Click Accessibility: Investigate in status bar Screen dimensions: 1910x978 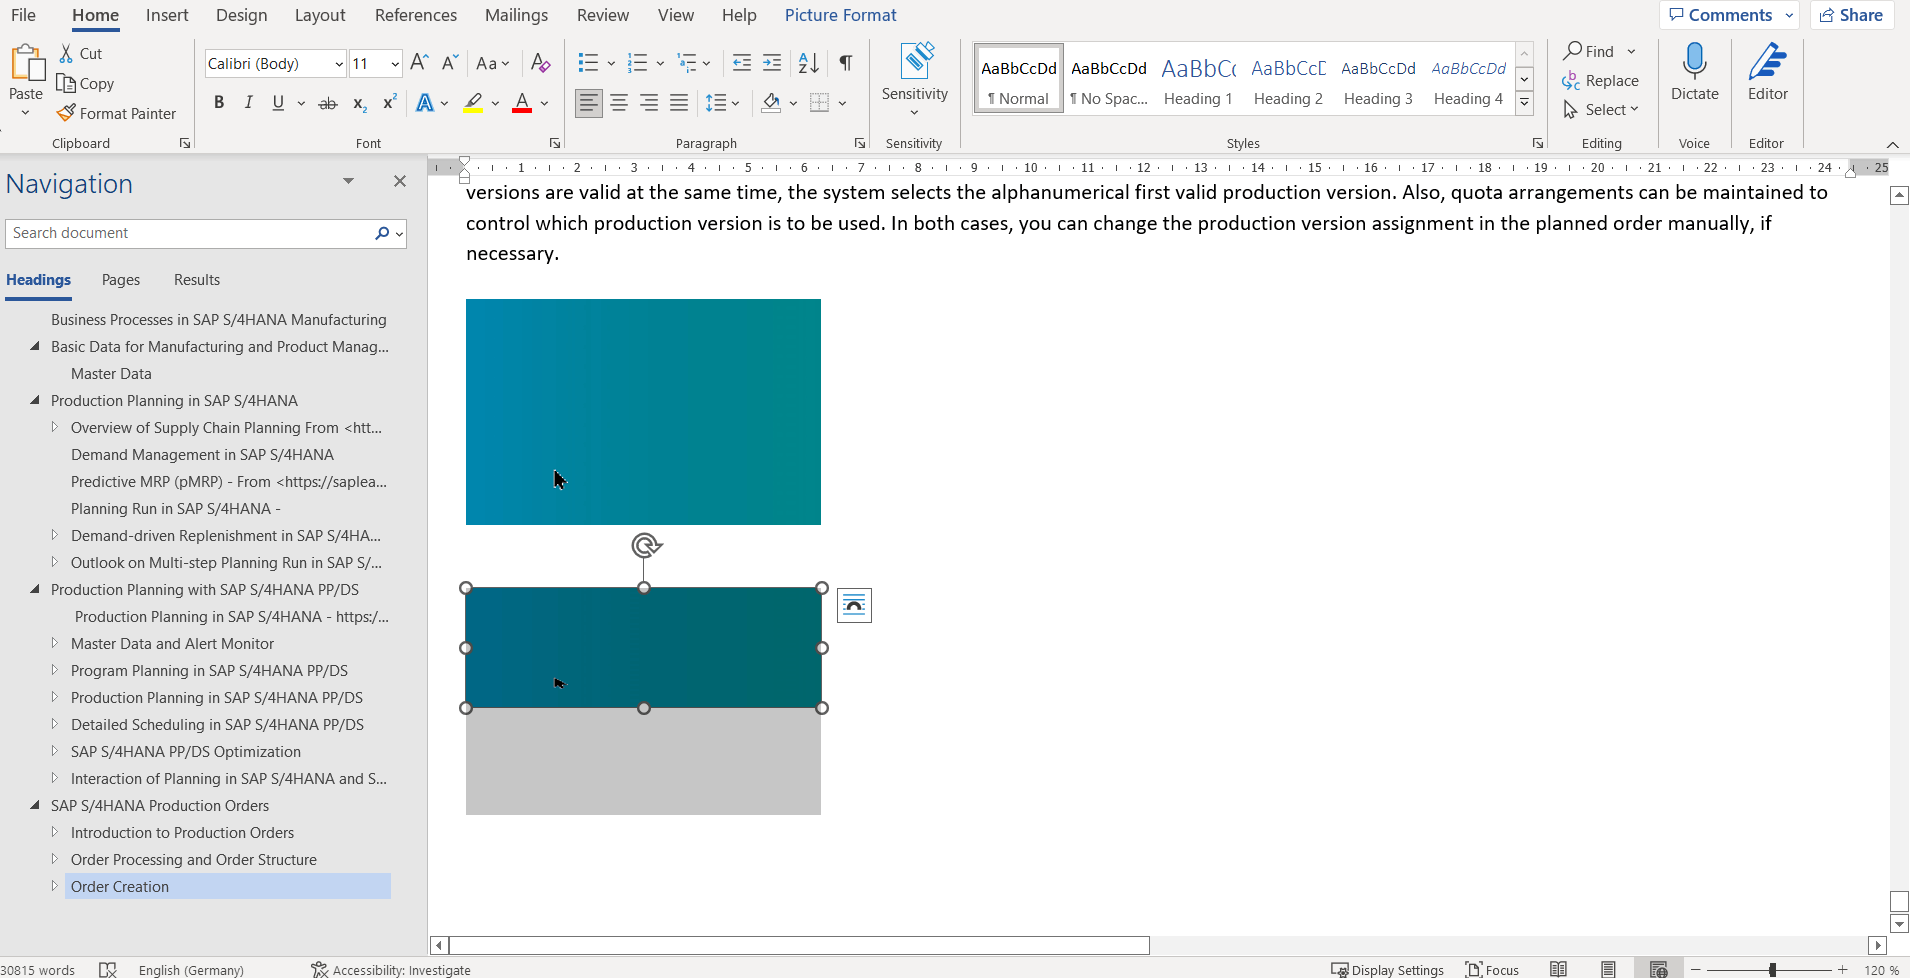(x=391, y=969)
